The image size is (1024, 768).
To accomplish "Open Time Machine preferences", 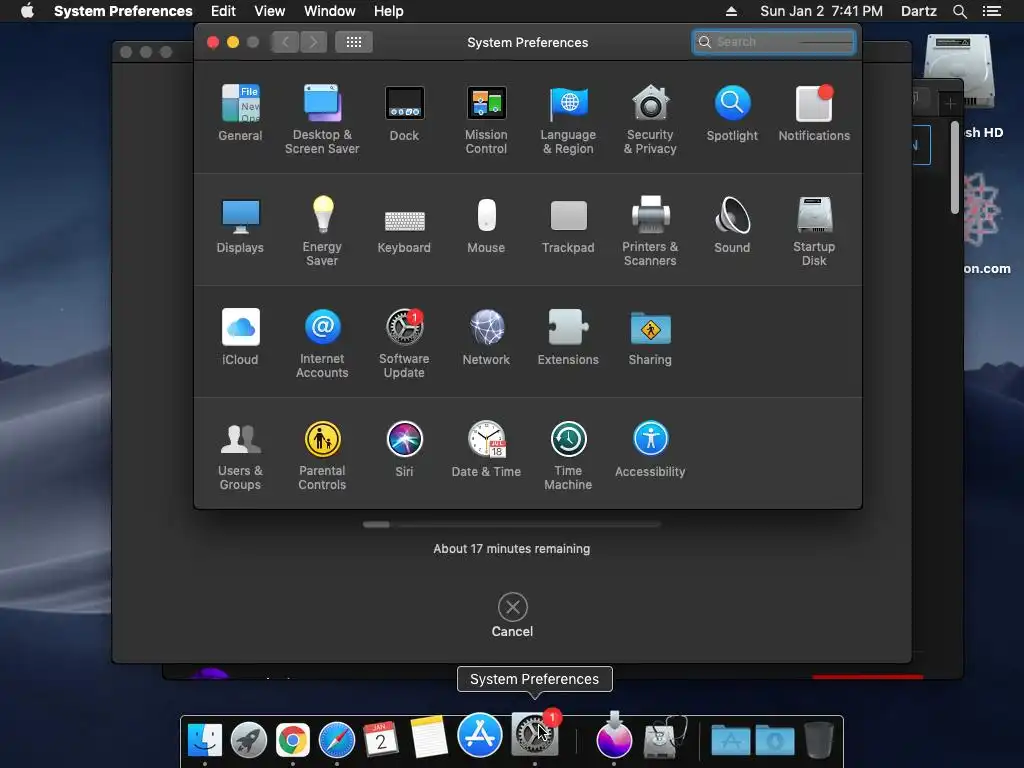I will point(568,455).
